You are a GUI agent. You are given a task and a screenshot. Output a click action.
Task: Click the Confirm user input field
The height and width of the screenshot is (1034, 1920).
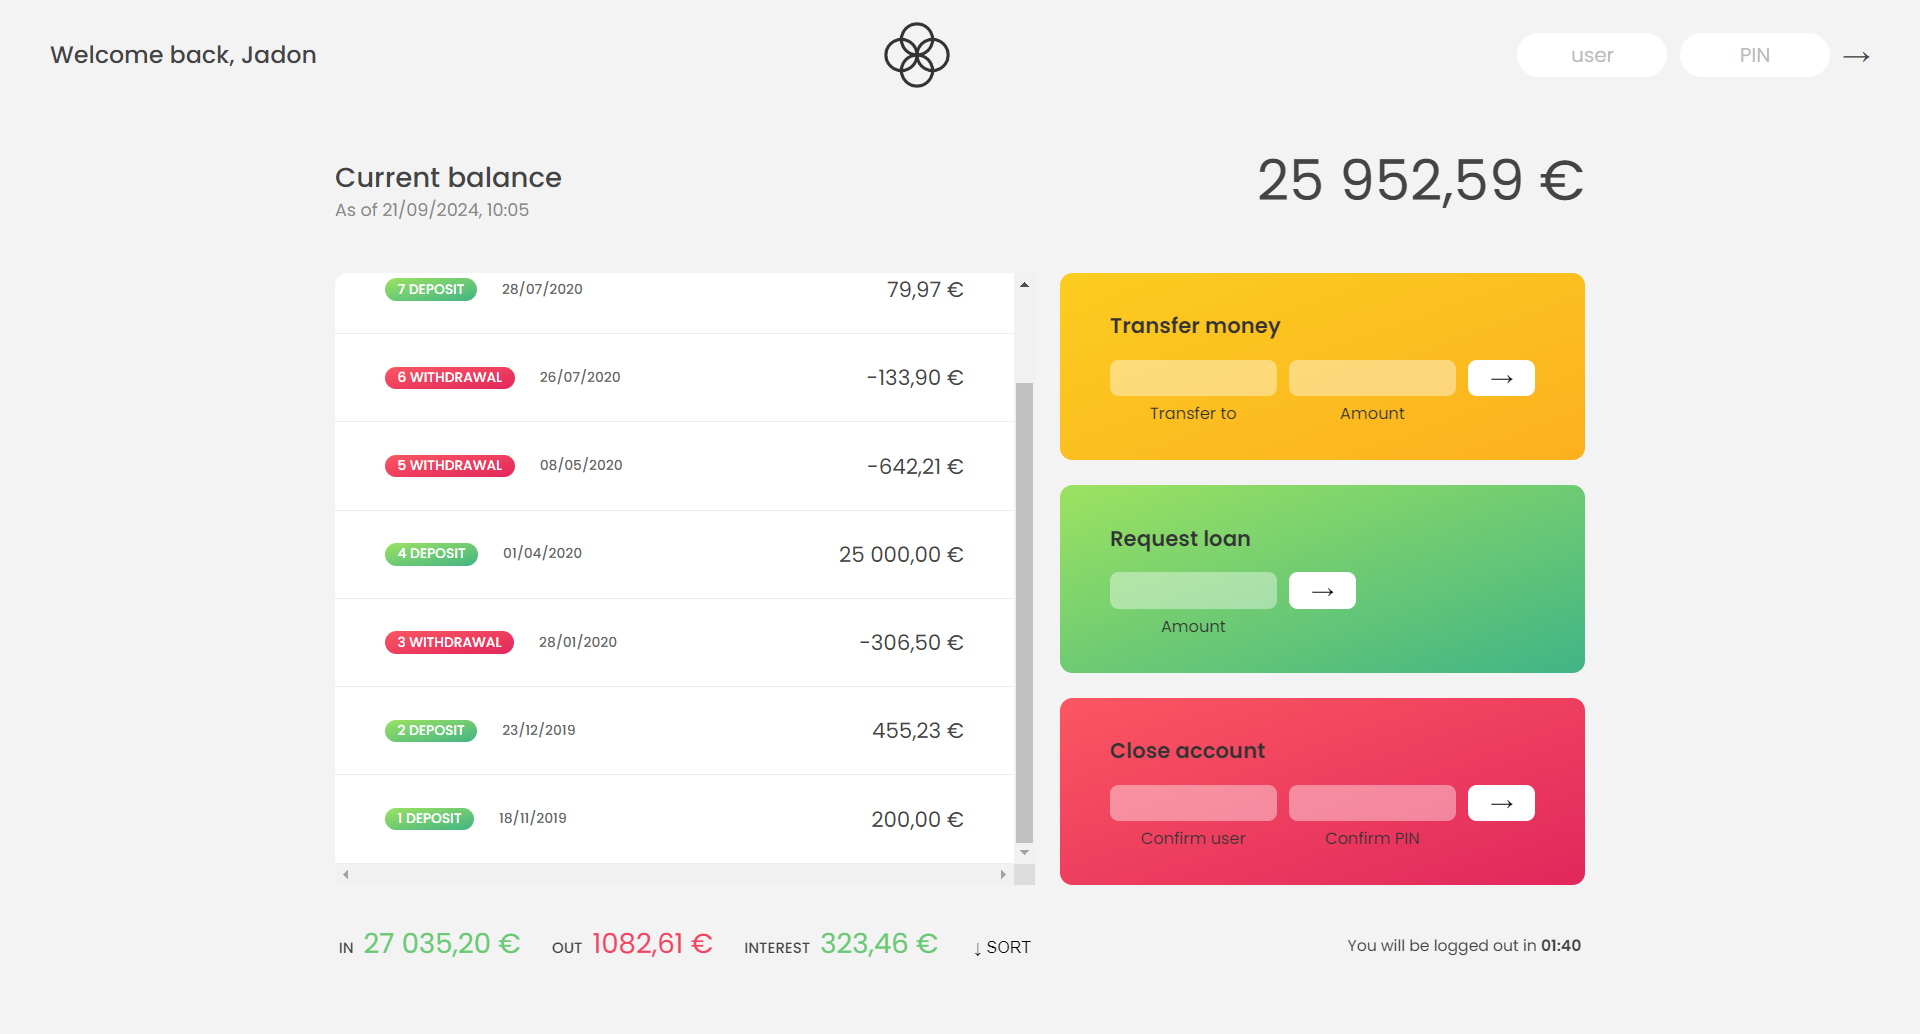pyautogui.click(x=1192, y=803)
